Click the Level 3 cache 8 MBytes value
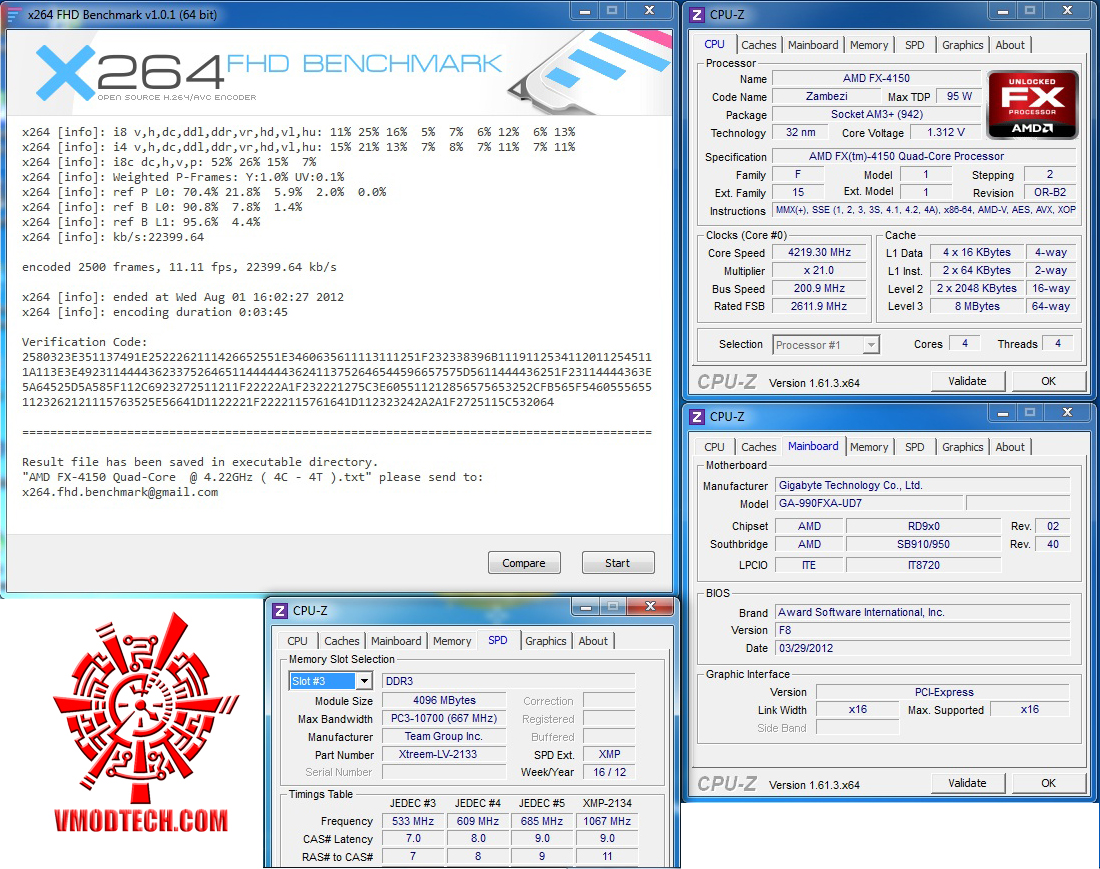The width and height of the screenshot is (1100, 869). tap(977, 306)
